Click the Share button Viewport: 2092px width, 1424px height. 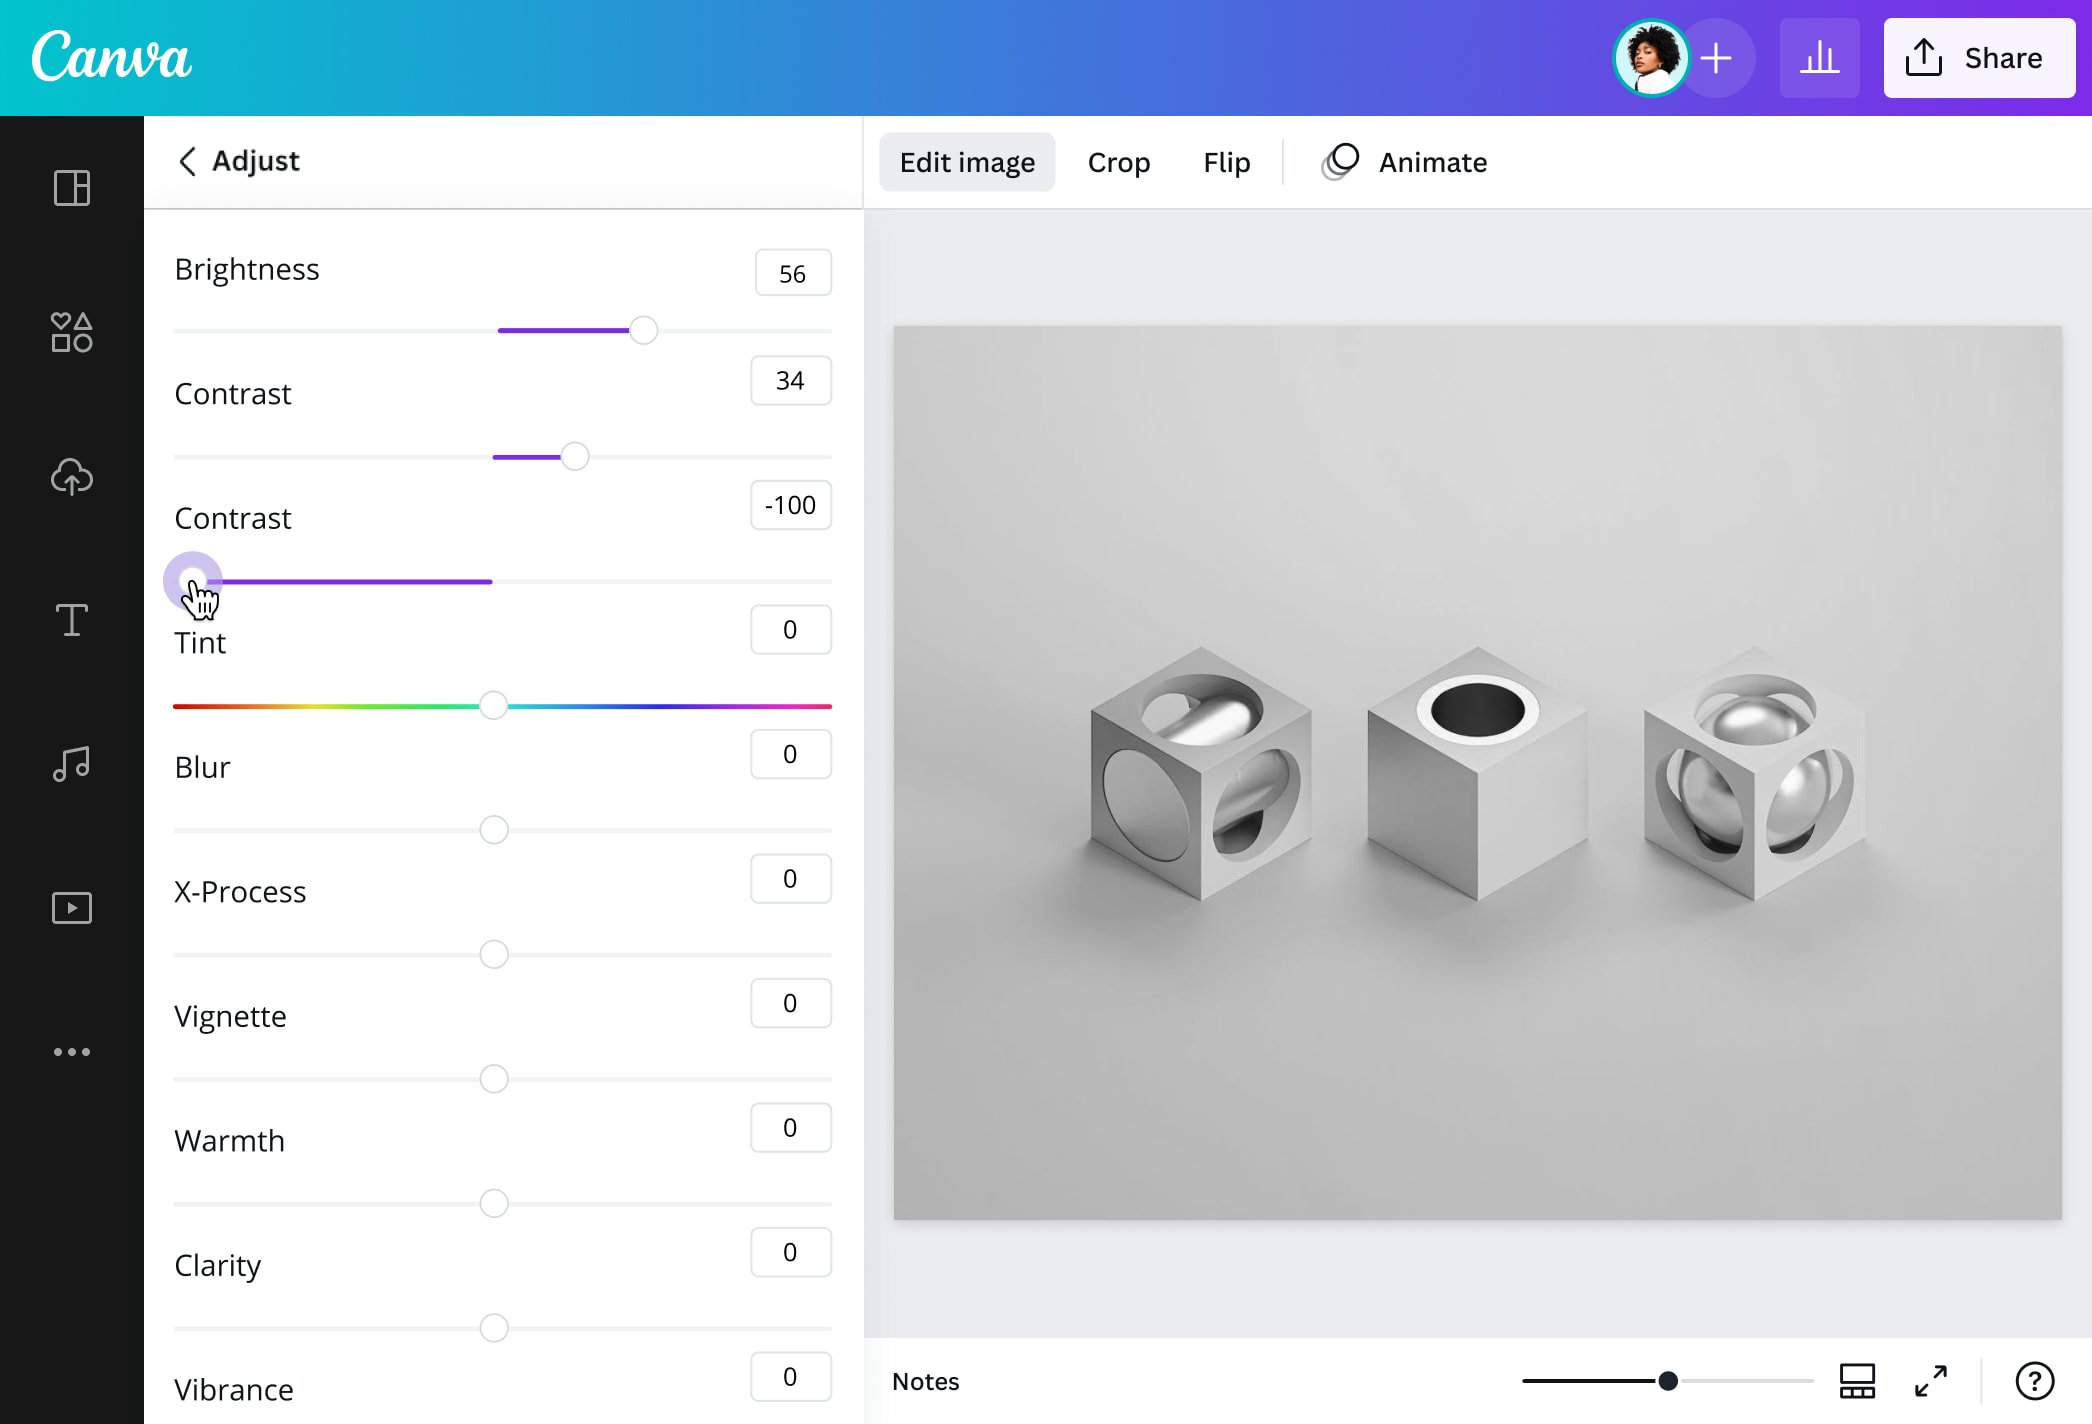(x=1978, y=57)
